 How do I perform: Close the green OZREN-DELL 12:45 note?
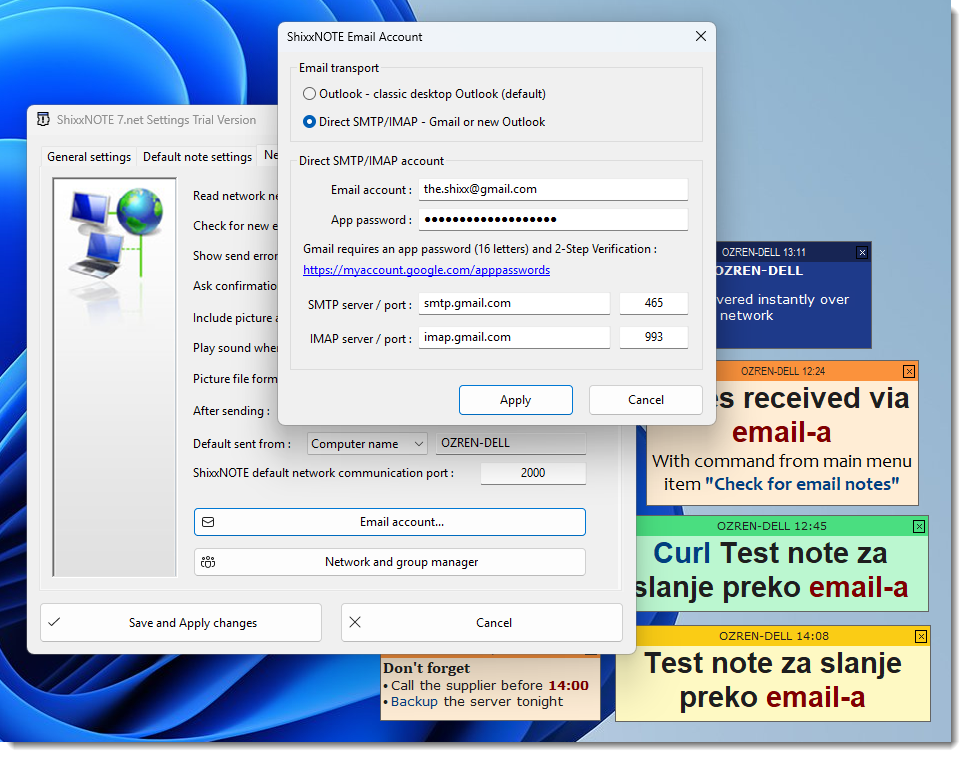tap(919, 527)
